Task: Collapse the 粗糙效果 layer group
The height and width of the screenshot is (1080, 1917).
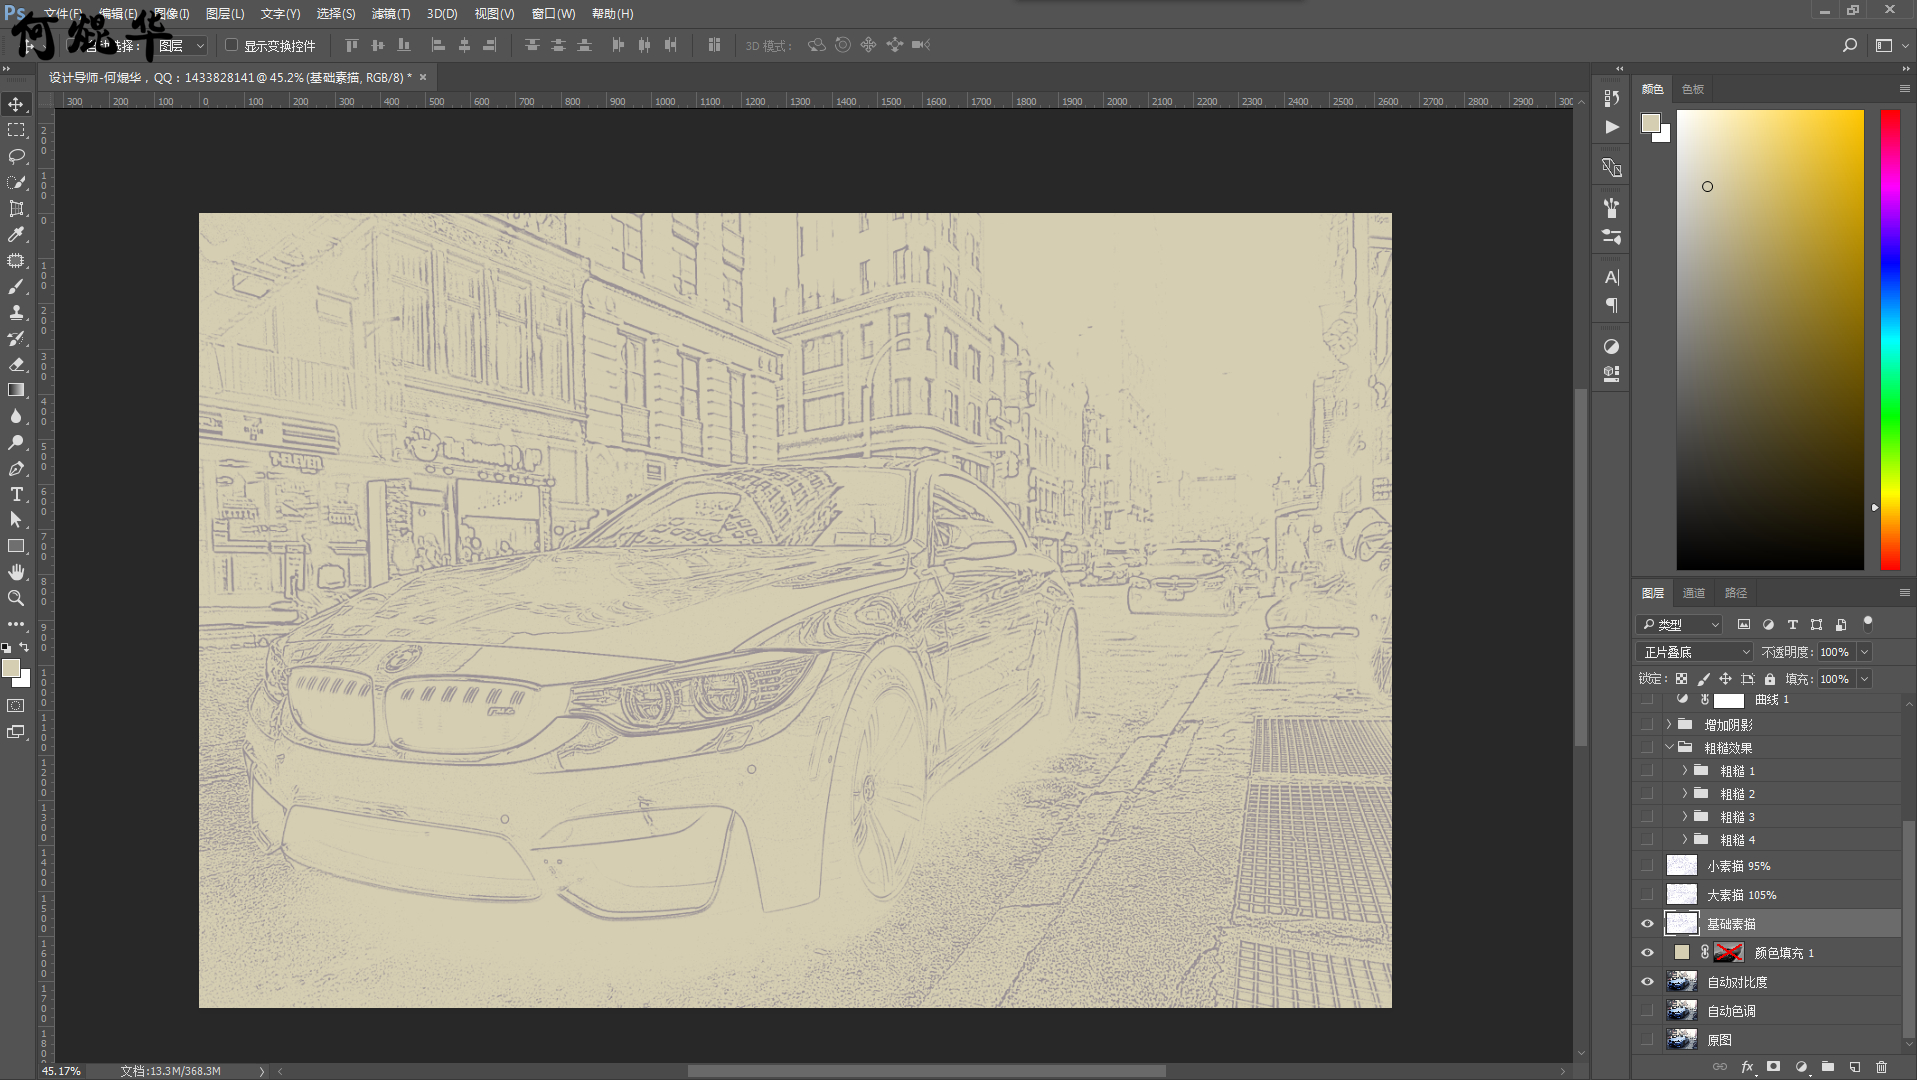Action: coord(1668,748)
